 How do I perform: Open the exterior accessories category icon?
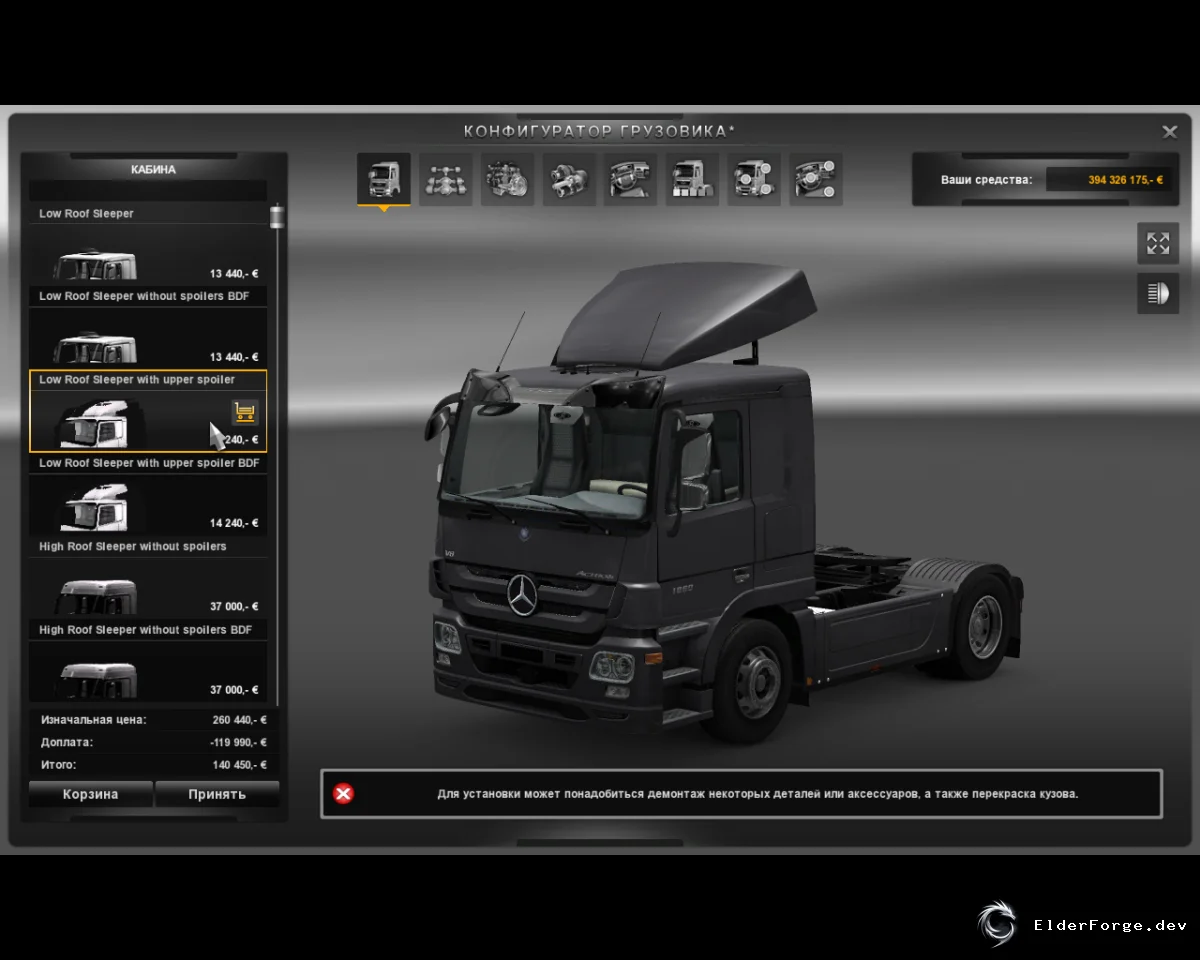(x=754, y=179)
